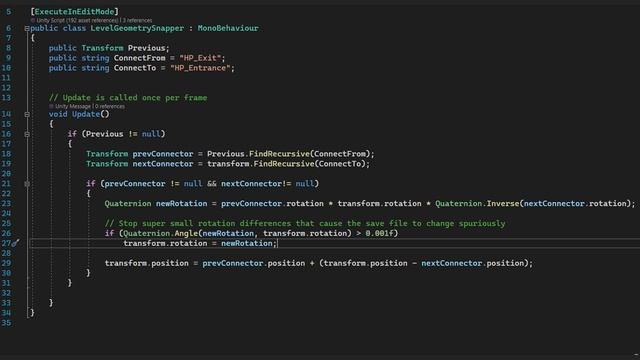Click the "HP_Exit" string literal
This screenshot has width=640, height=360.
point(200,58)
